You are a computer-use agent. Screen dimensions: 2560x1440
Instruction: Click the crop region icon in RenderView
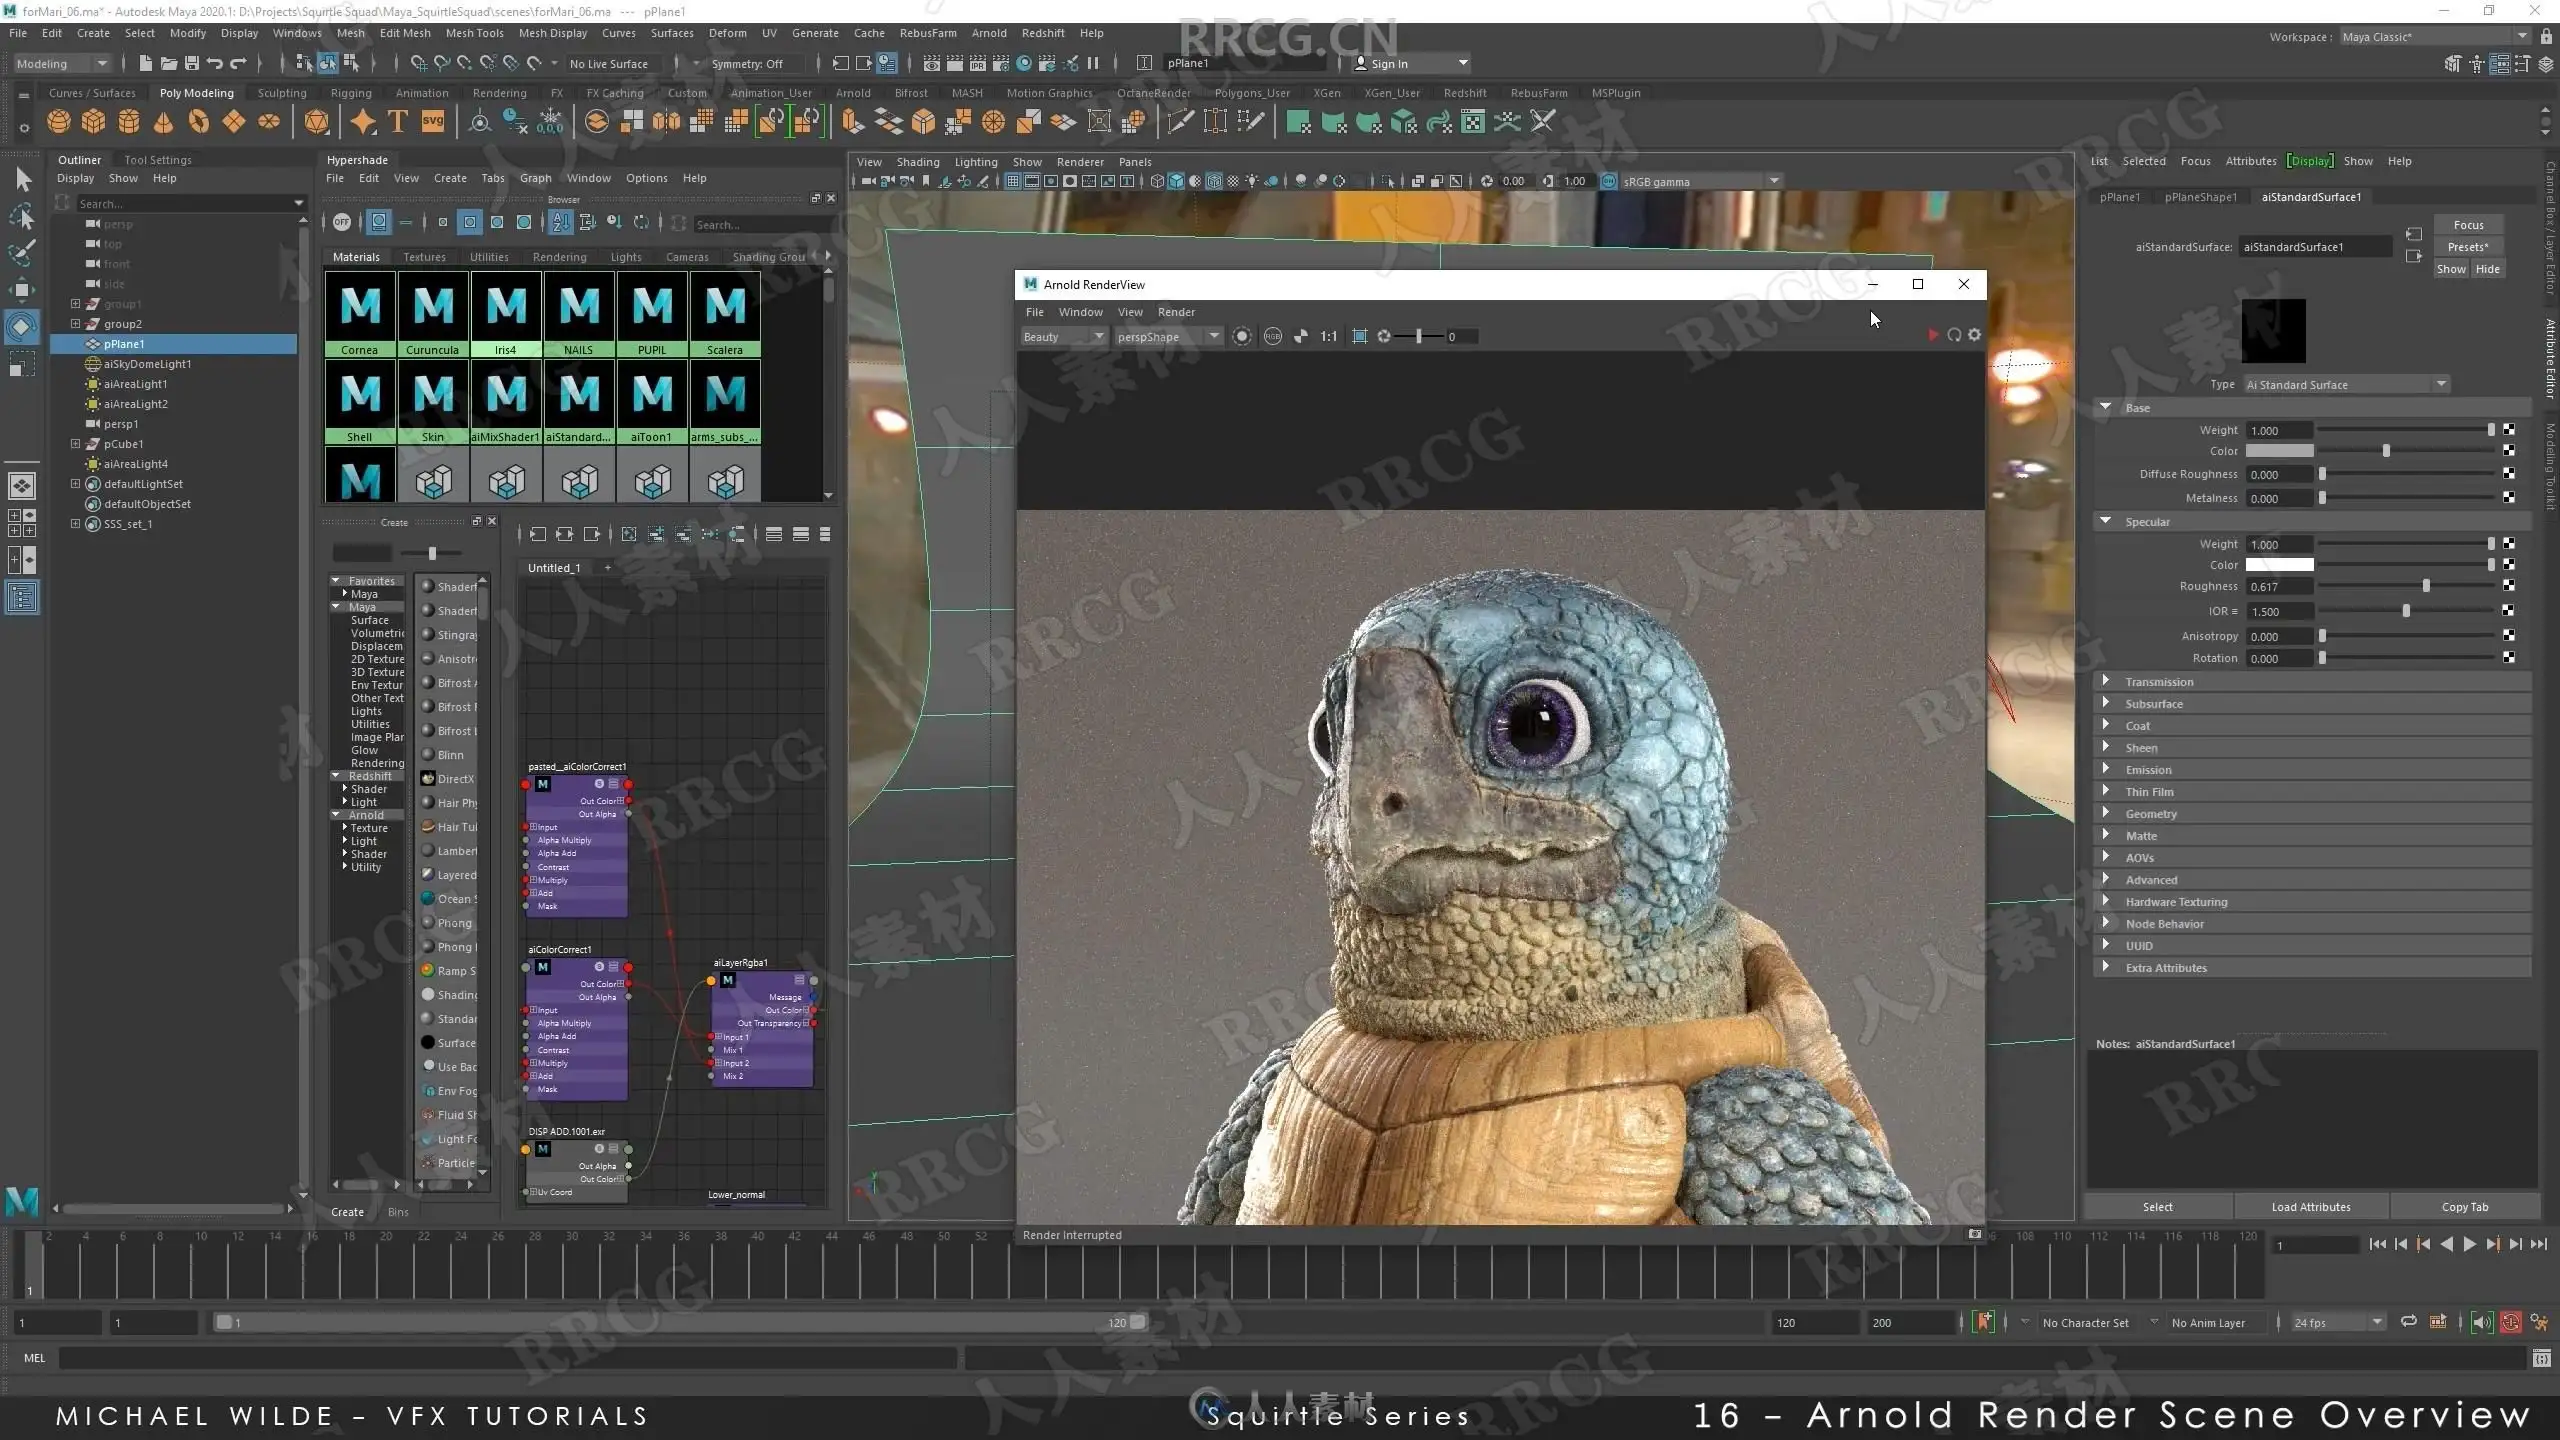(1359, 337)
